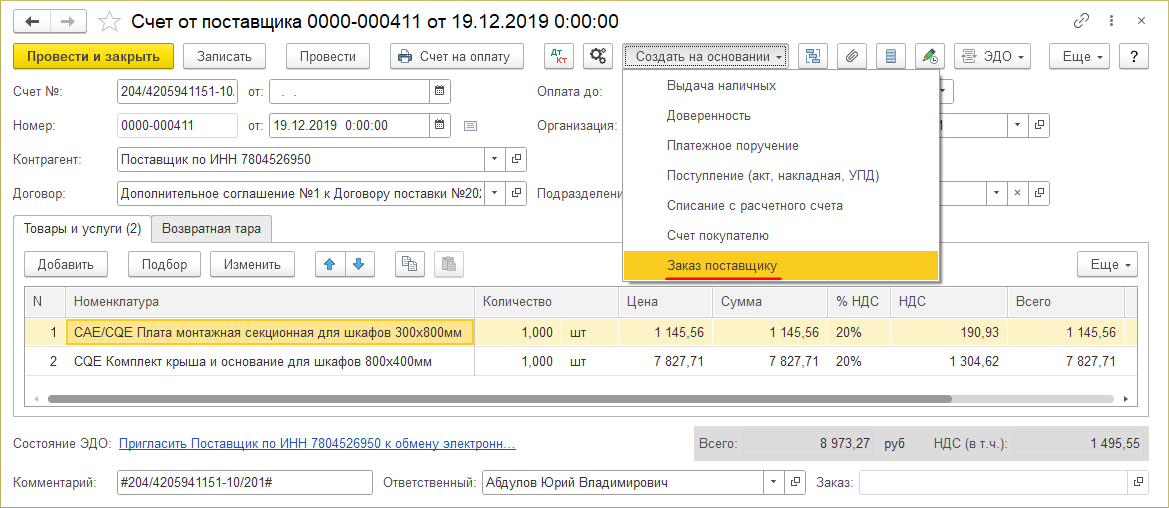The height and width of the screenshot is (508, 1169).
Task: Click Номенклатура column header
Action: click(271, 302)
